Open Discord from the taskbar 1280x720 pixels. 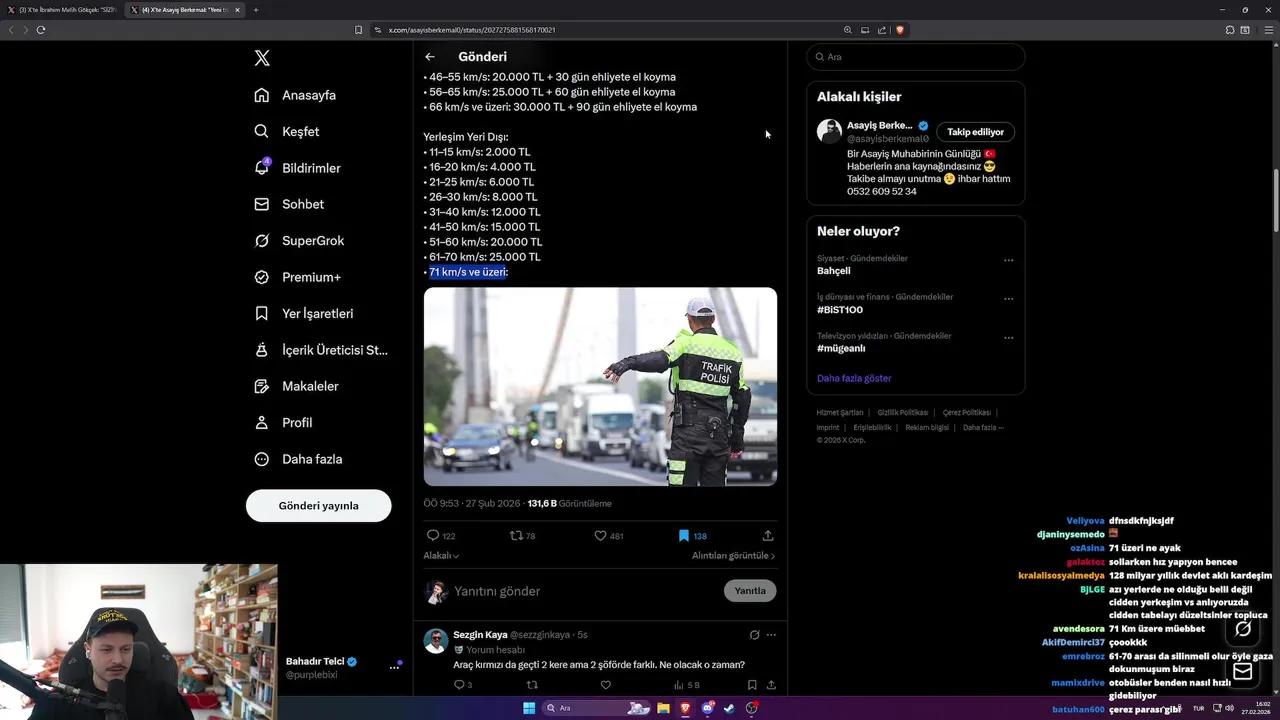[708, 708]
